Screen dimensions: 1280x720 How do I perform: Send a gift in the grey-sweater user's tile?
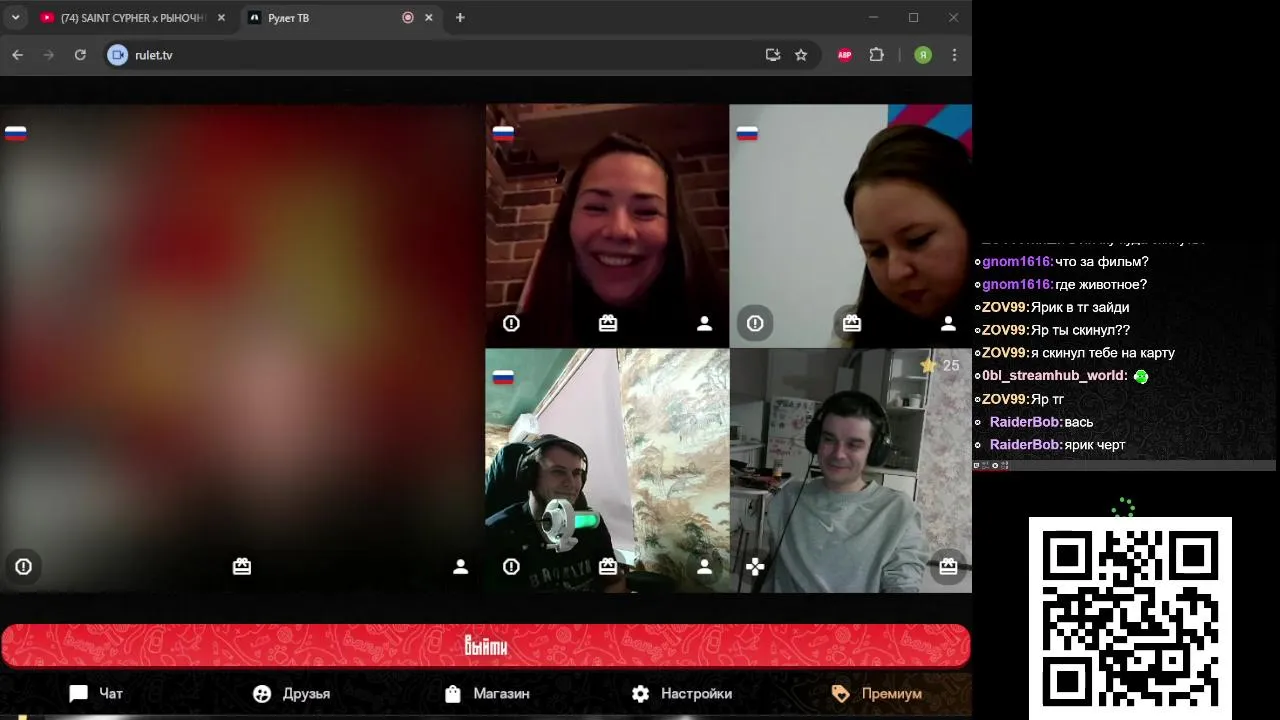tap(948, 567)
